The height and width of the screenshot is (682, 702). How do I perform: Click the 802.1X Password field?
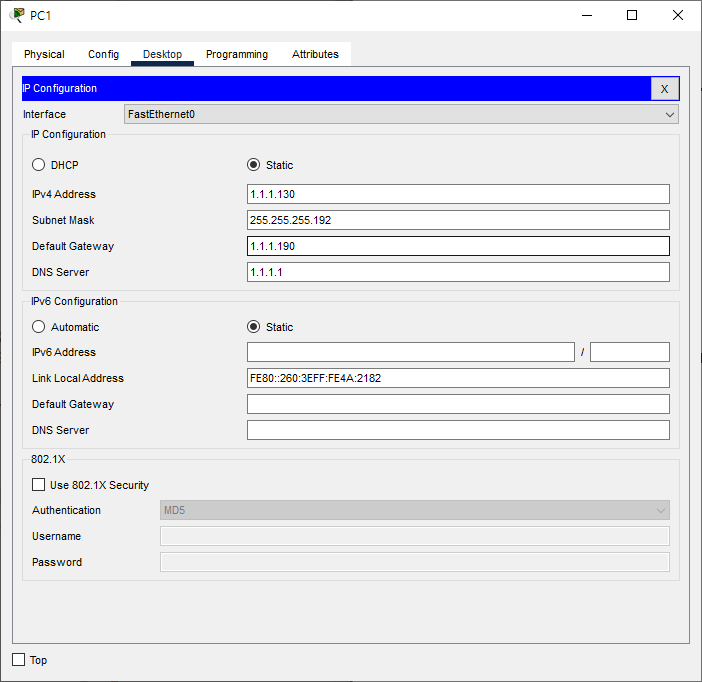pyautogui.click(x=415, y=562)
